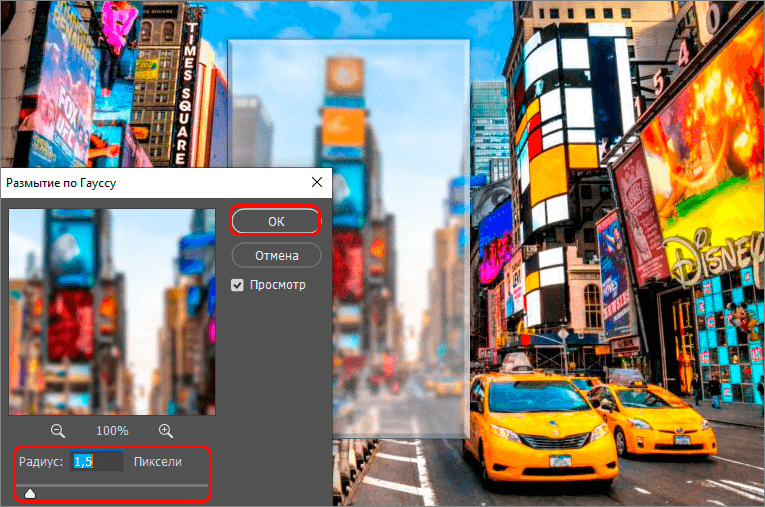Click the zoom out magnifier icon
Screen dimensions: 765x507
click(x=58, y=430)
